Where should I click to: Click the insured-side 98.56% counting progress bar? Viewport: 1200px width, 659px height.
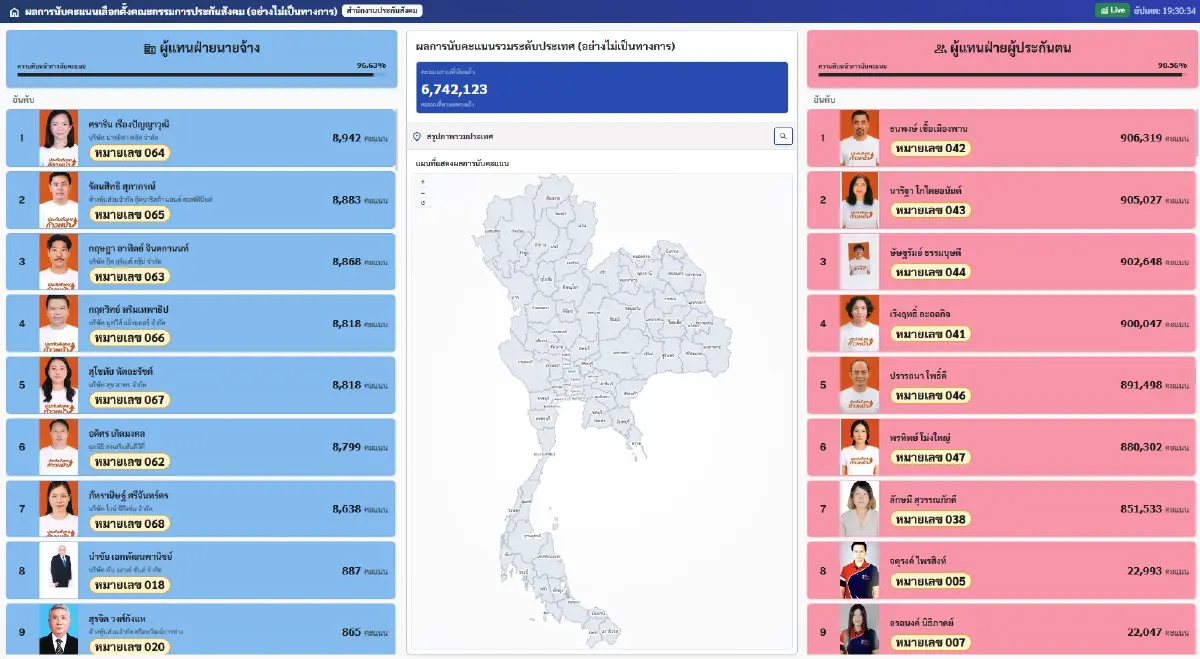pos(1002,74)
